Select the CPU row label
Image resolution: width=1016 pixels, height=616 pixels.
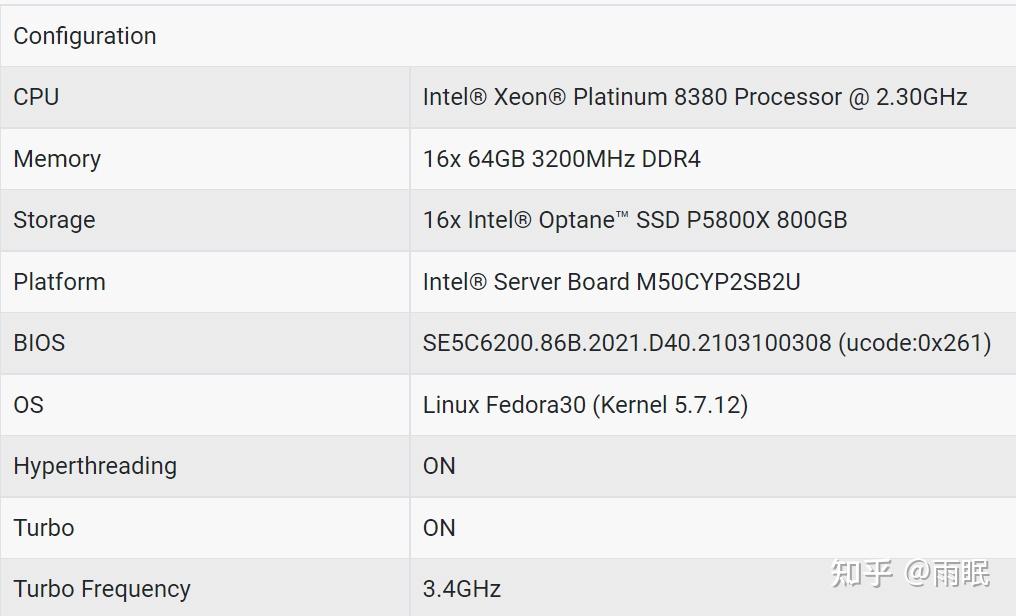36,97
